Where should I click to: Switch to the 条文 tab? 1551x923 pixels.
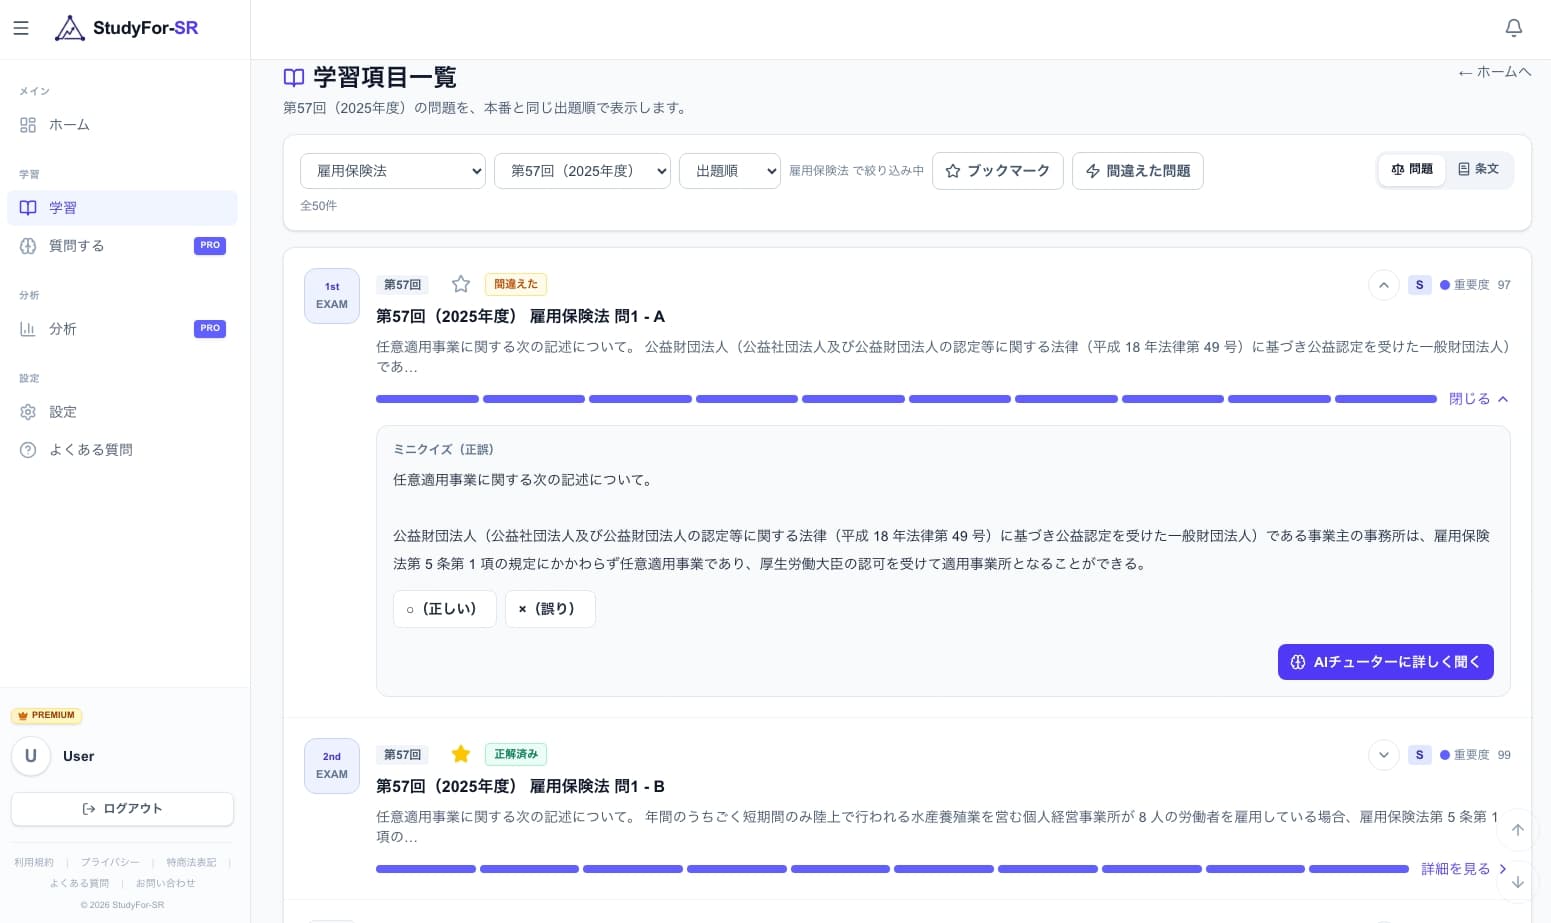pyautogui.click(x=1478, y=169)
